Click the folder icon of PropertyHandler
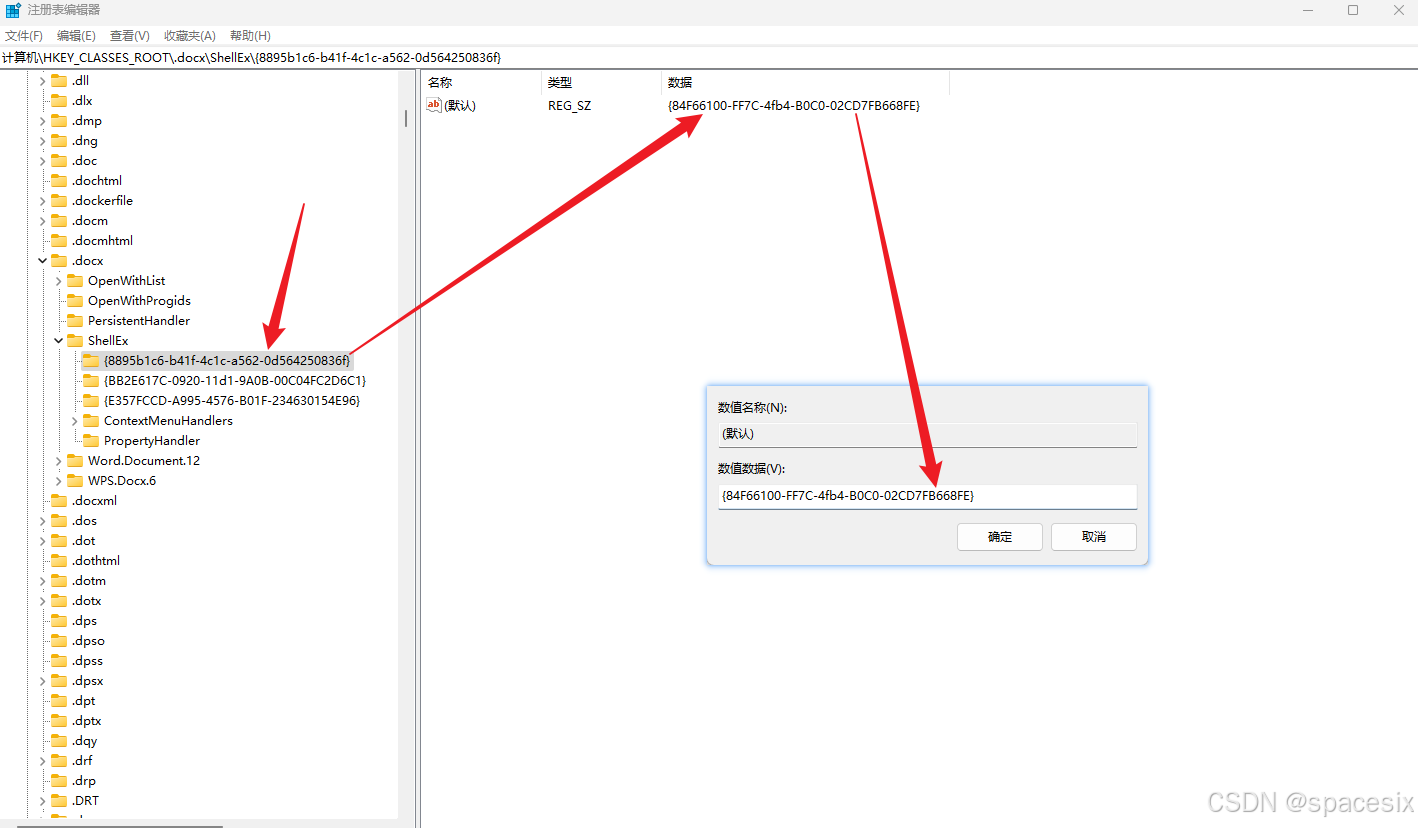 click(91, 441)
